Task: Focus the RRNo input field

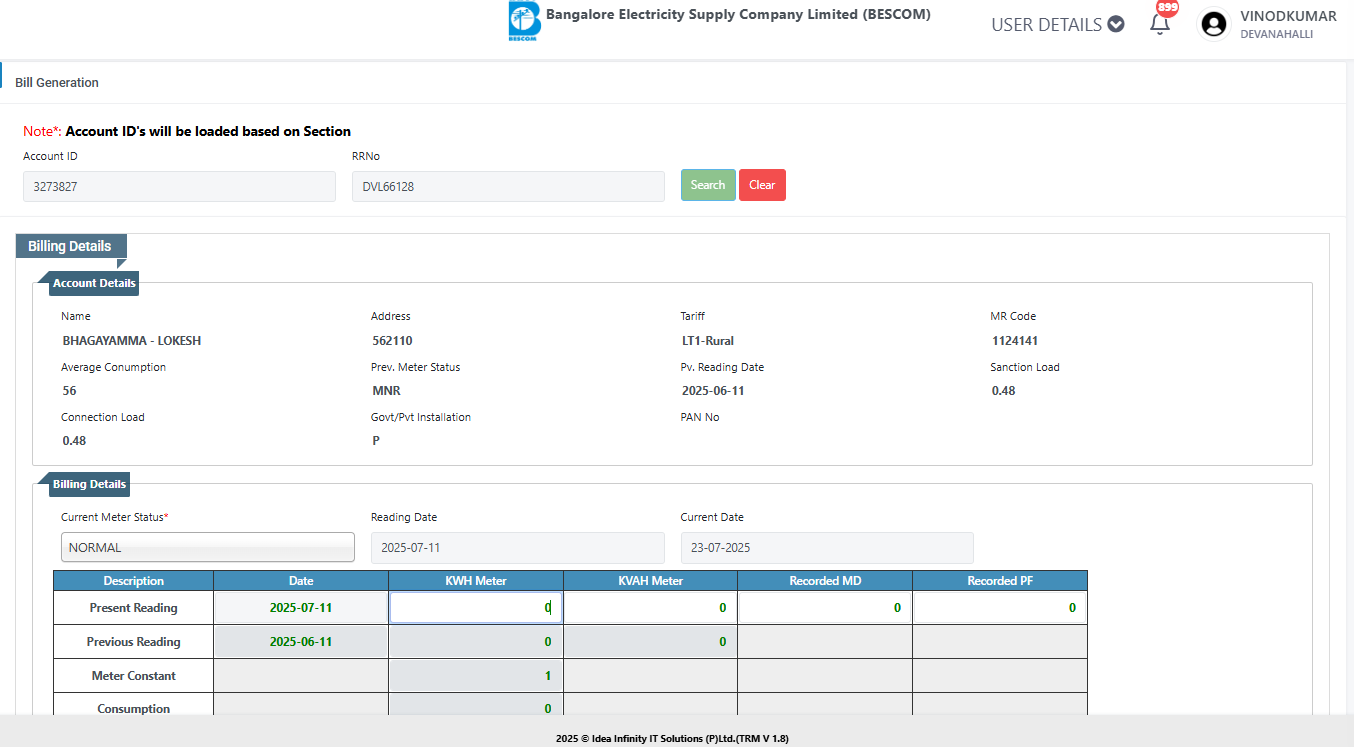Action: [508, 186]
